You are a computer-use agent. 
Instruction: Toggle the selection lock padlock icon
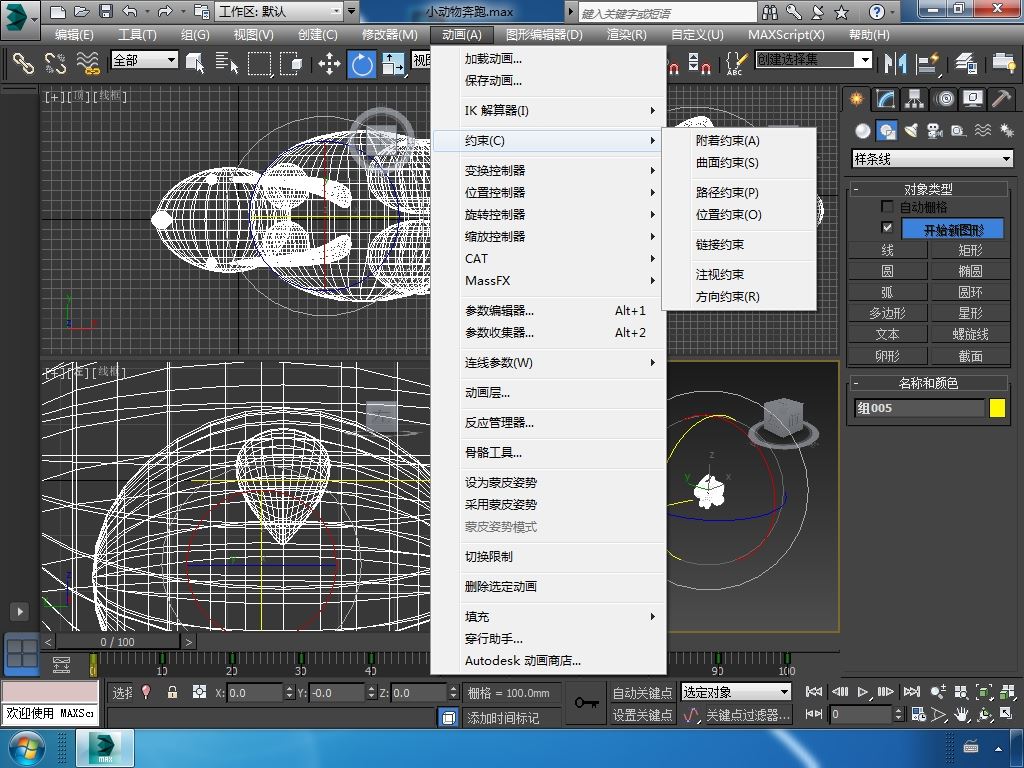pos(172,692)
